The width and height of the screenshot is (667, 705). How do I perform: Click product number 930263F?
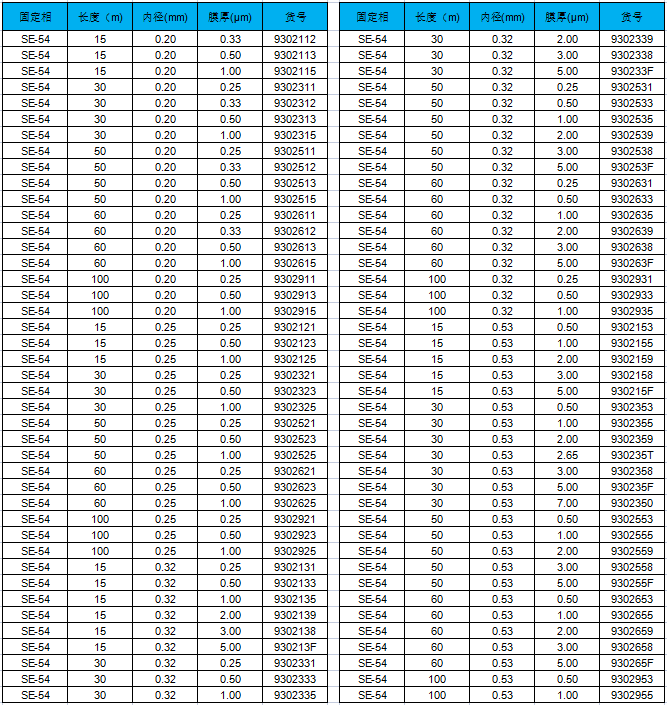pyautogui.click(x=631, y=263)
